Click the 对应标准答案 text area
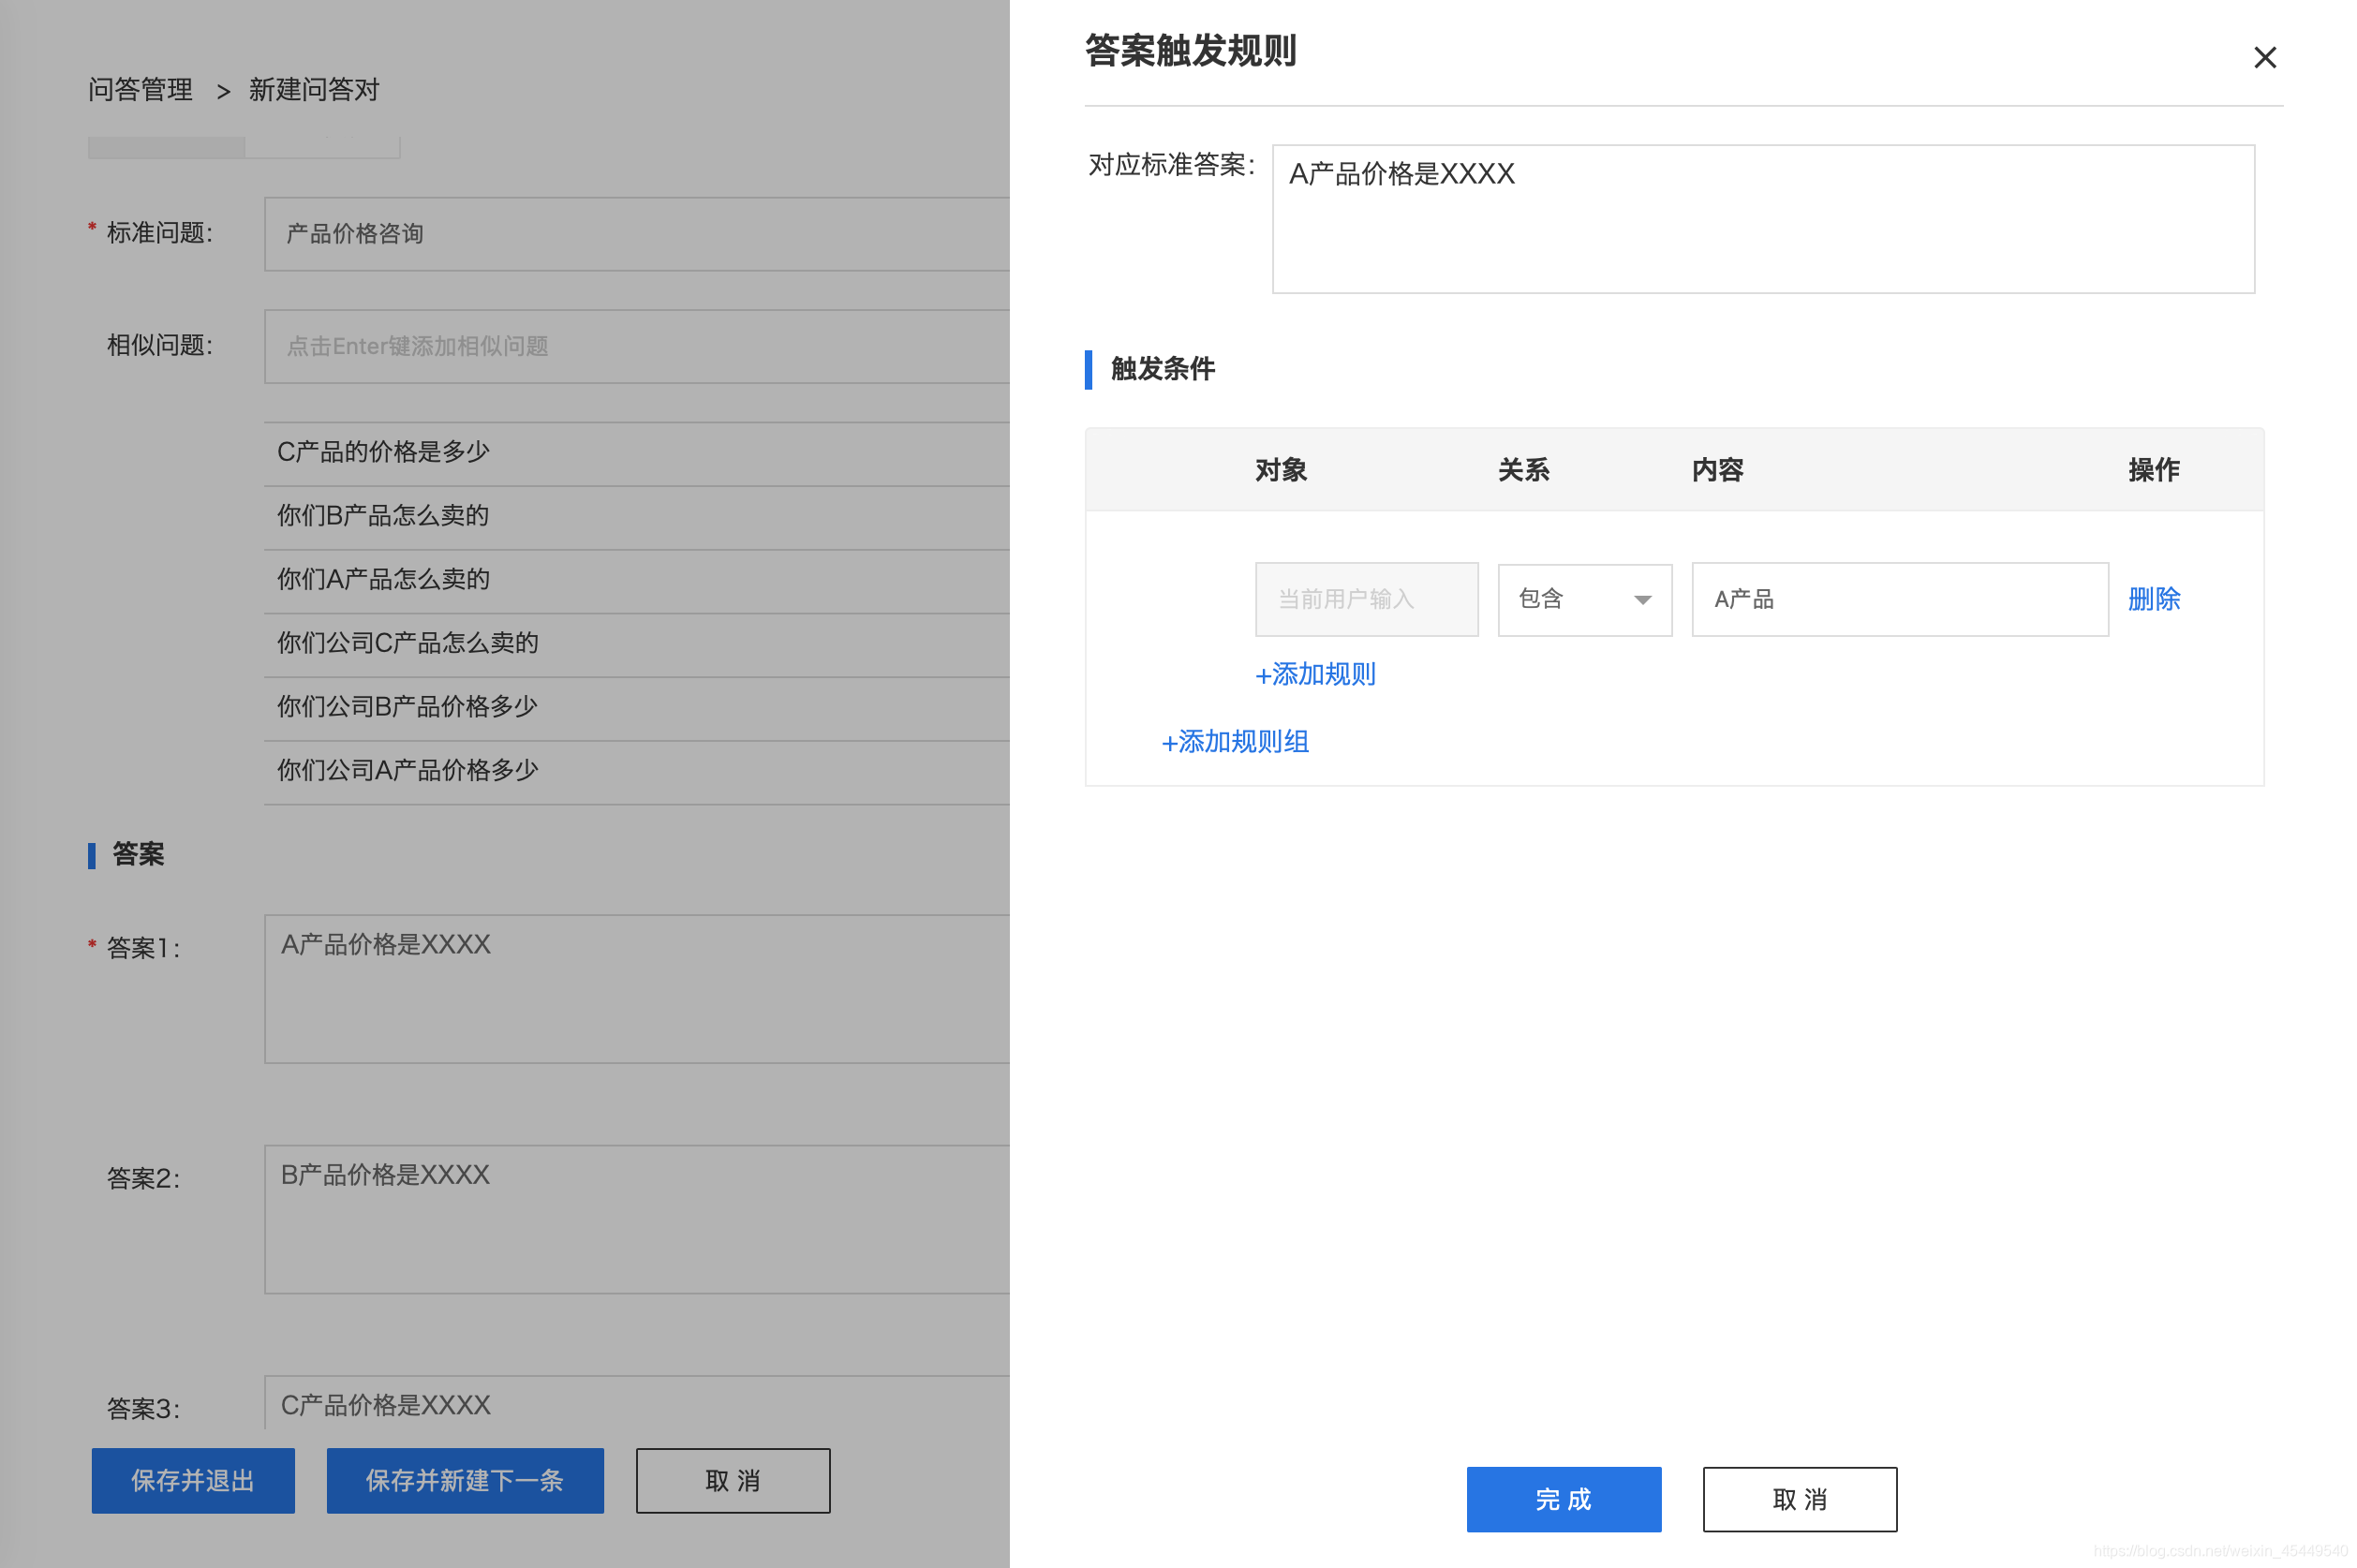The image size is (2357, 1568). pyautogui.click(x=1761, y=219)
